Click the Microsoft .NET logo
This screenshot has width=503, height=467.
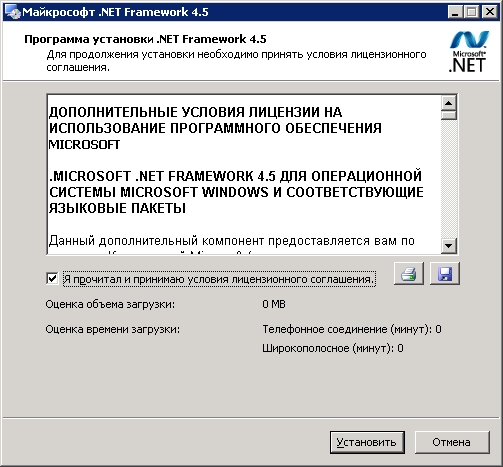click(468, 51)
